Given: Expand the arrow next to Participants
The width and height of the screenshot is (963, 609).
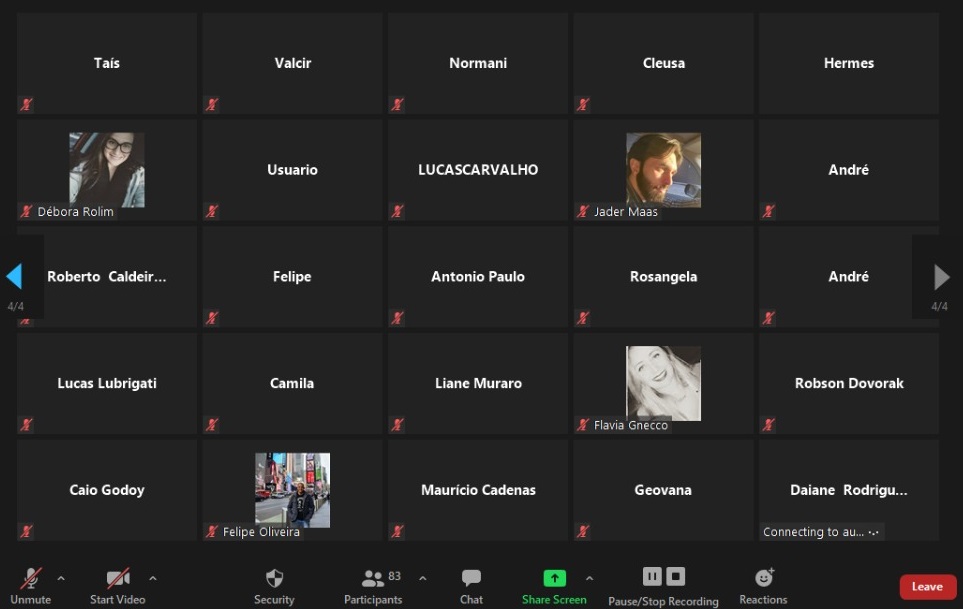Looking at the screenshot, I should [423, 578].
